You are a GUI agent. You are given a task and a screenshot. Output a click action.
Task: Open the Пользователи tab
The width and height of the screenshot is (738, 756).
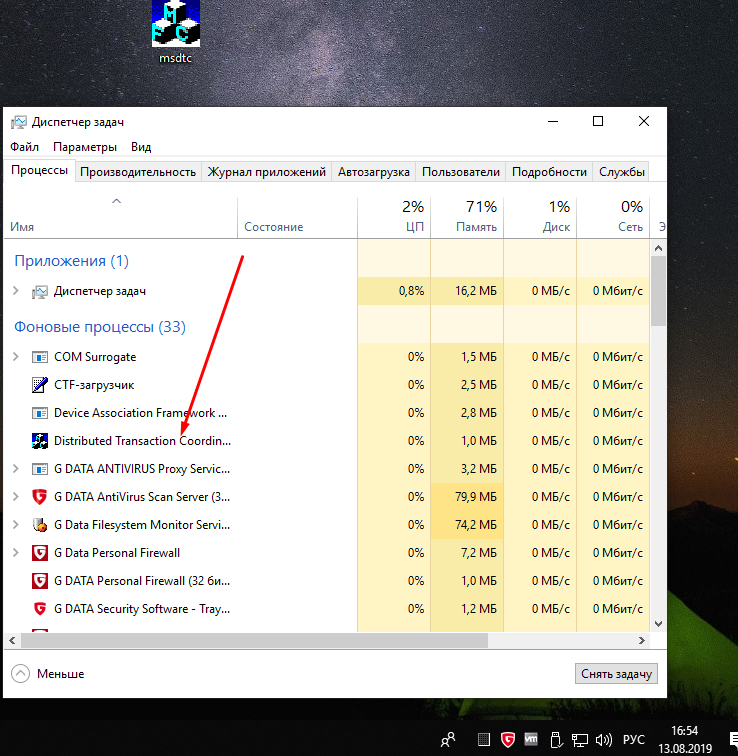coord(461,172)
